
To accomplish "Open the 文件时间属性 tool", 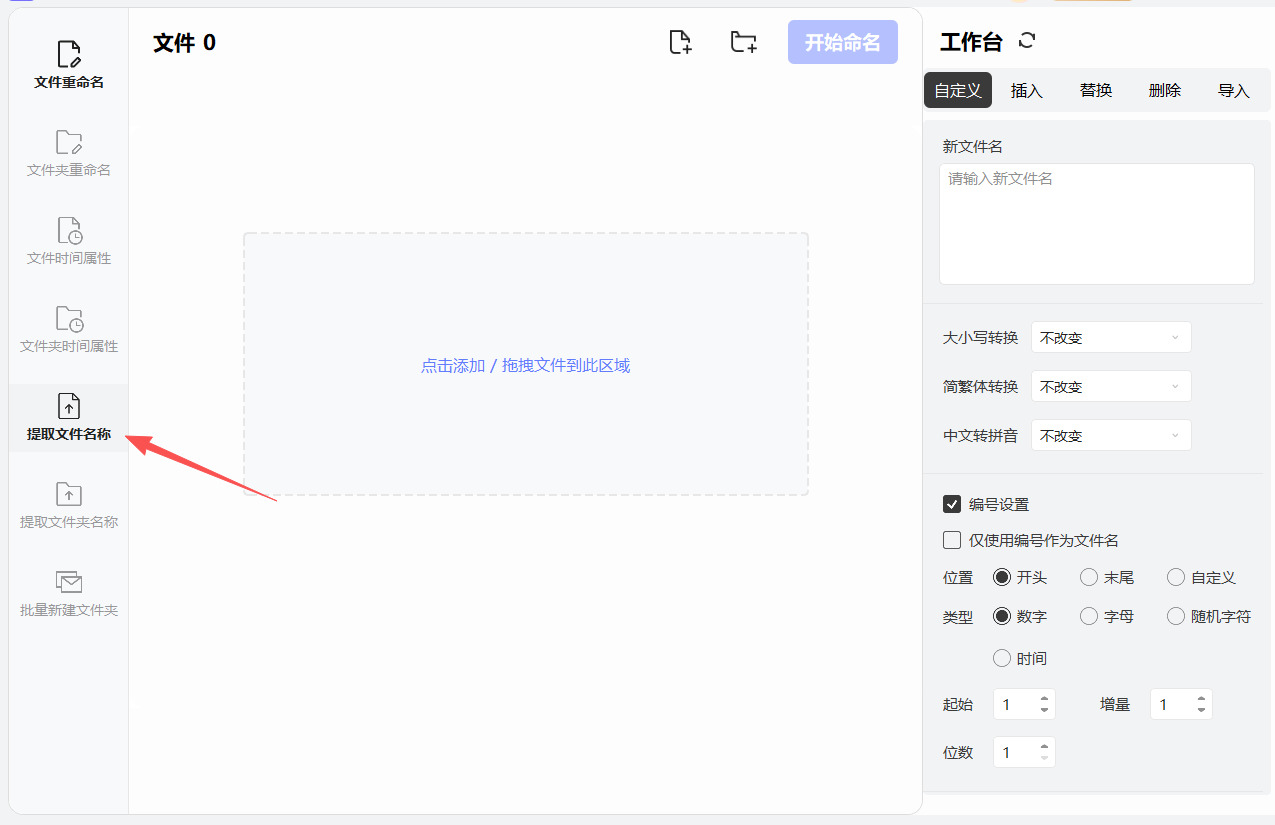I will click(68, 231).
